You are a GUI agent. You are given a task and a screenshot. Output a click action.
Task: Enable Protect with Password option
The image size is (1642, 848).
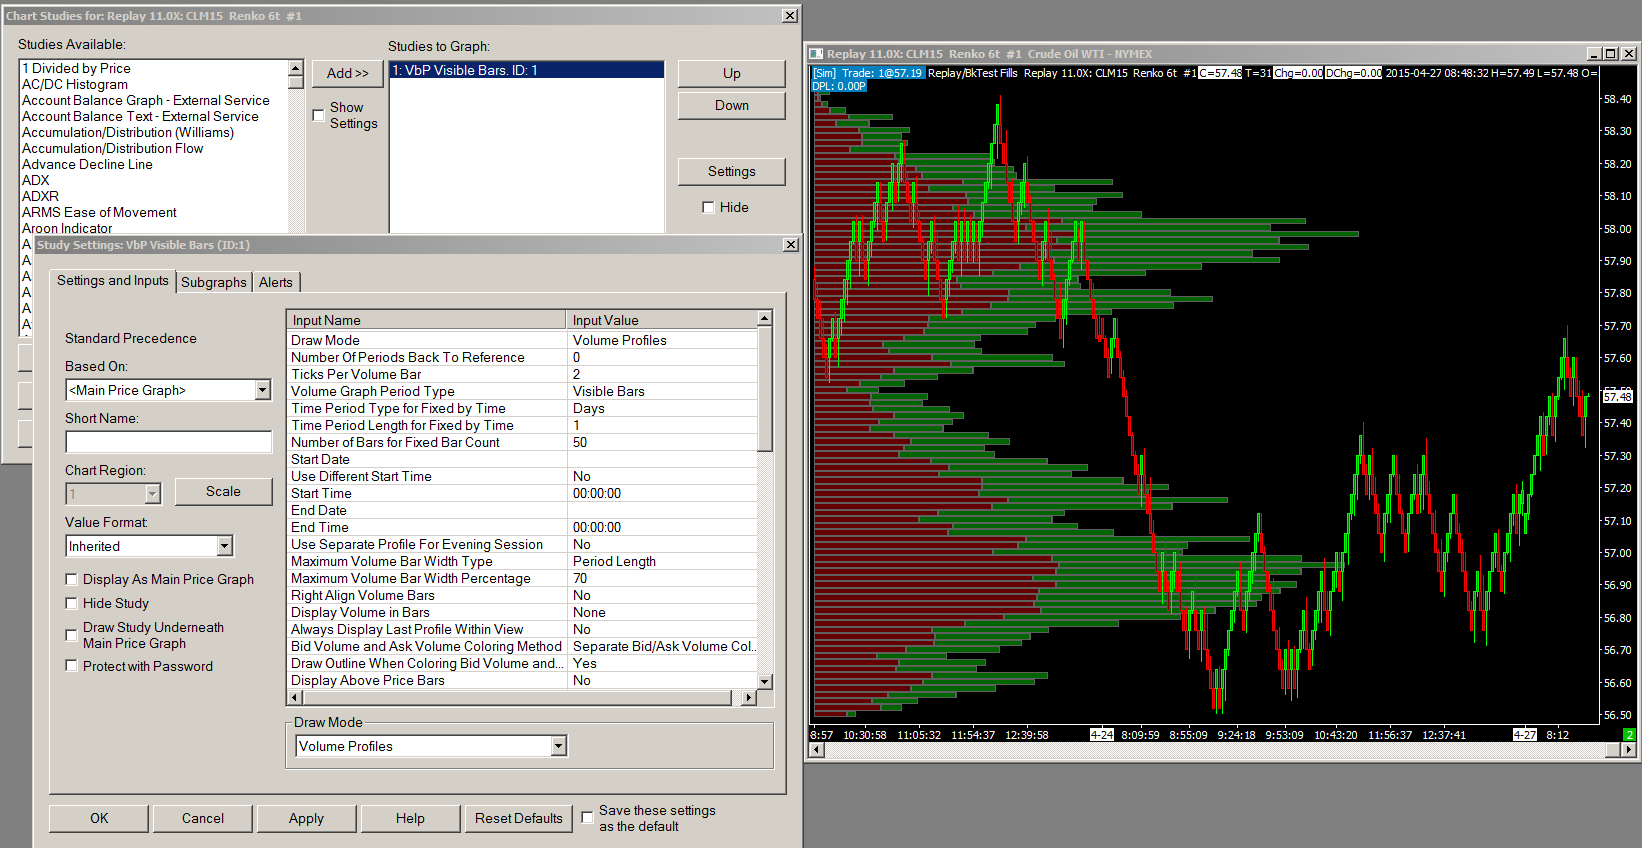72,666
